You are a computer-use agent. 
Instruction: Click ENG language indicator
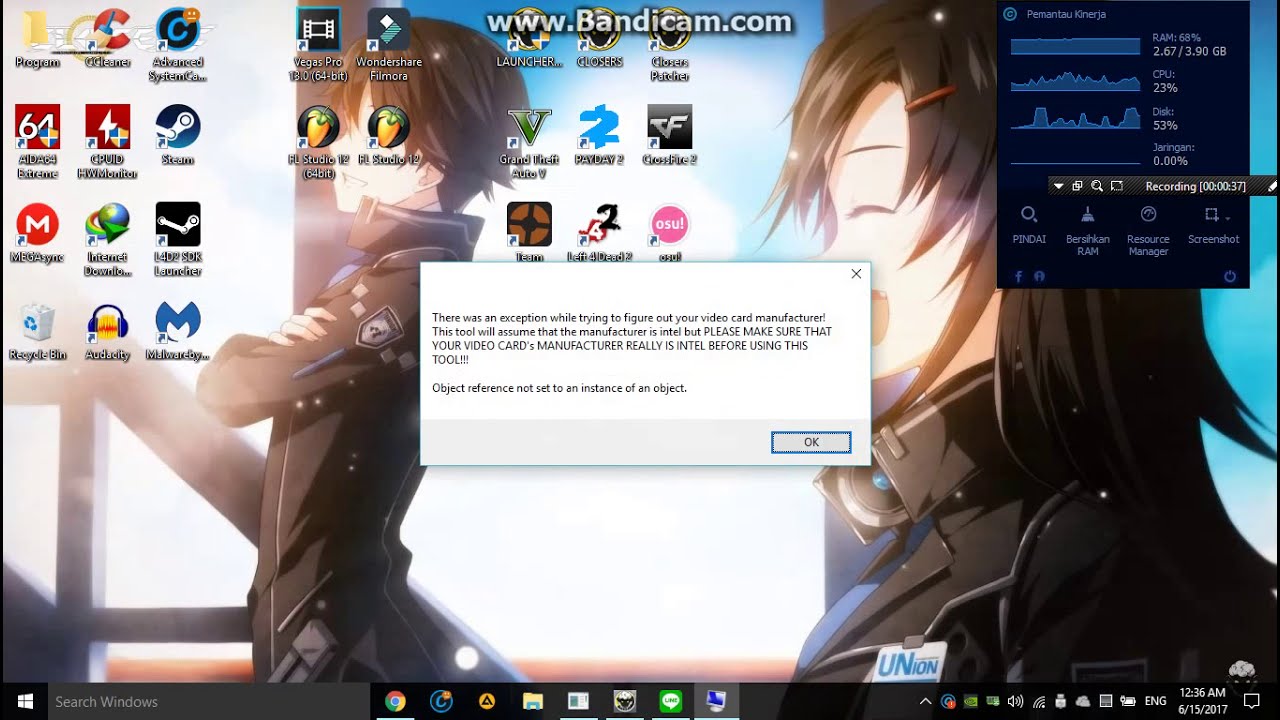point(1155,702)
